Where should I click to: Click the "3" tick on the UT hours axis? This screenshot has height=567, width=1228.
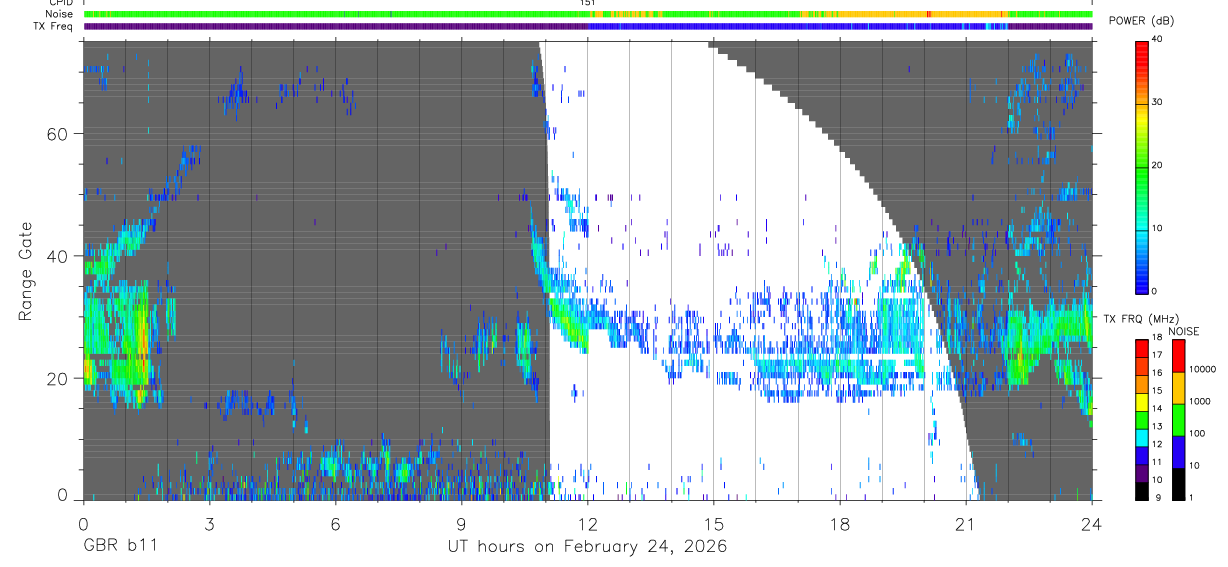[x=209, y=523]
